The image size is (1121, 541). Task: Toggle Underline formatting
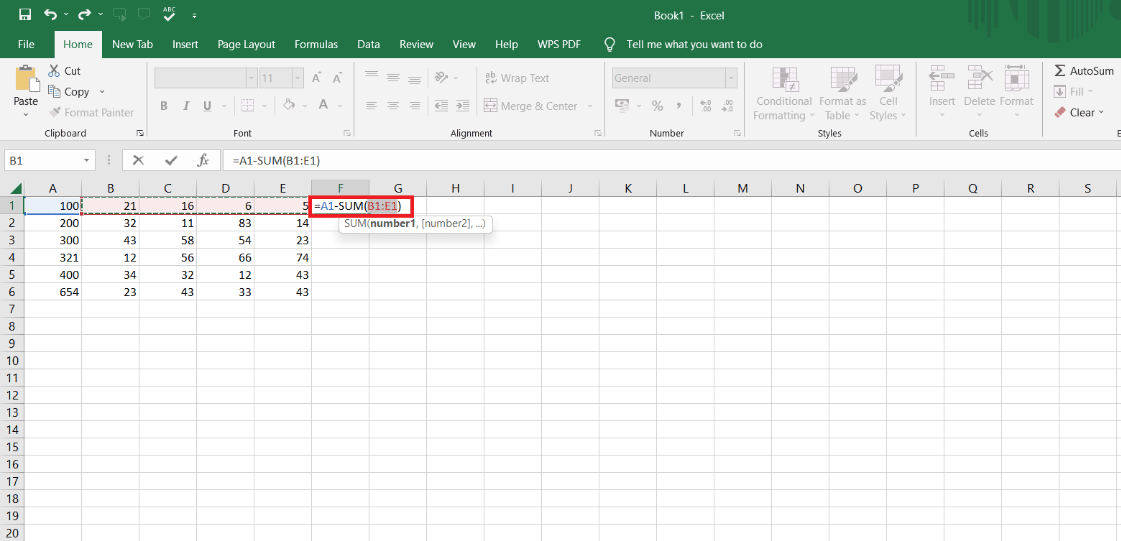[207, 106]
